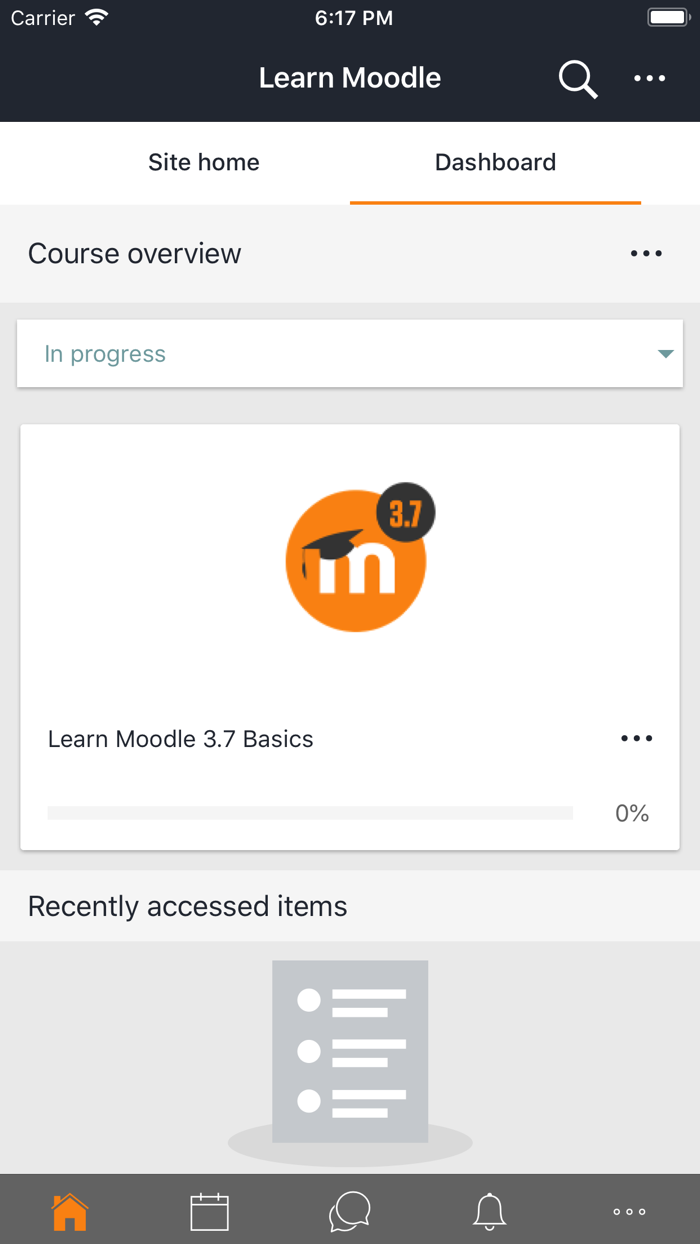Open the Calendar icon
Screen dimensions: 700x1244
point(209,1210)
